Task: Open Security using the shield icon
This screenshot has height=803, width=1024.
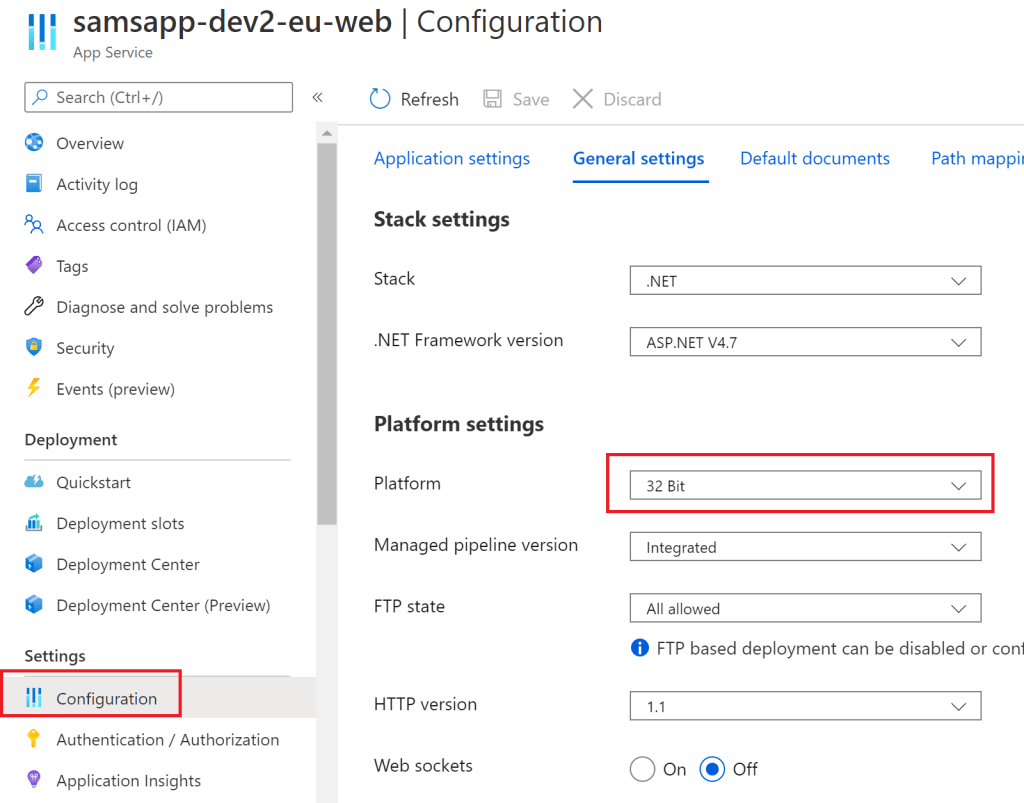Action: 34,348
